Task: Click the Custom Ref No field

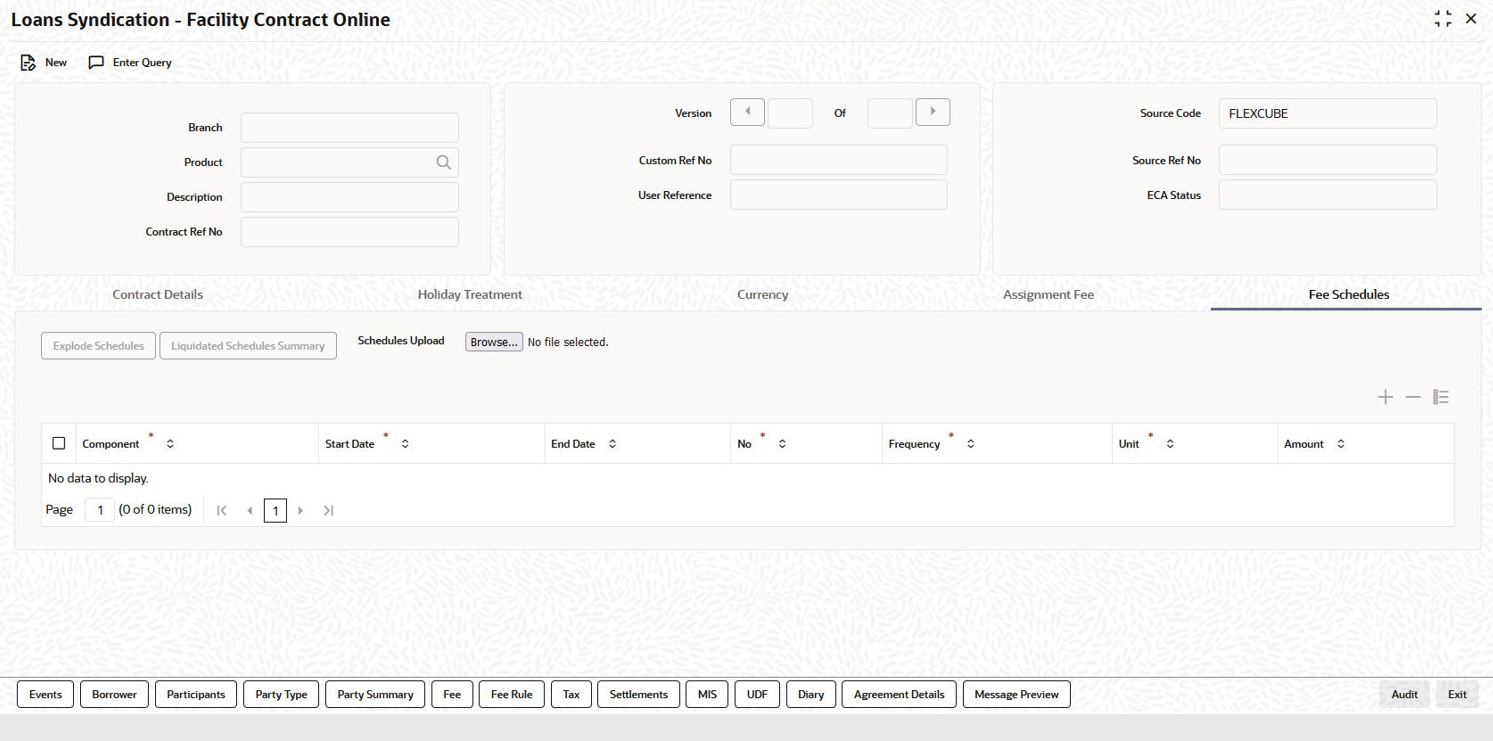Action: pyautogui.click(x=839, y=160)
